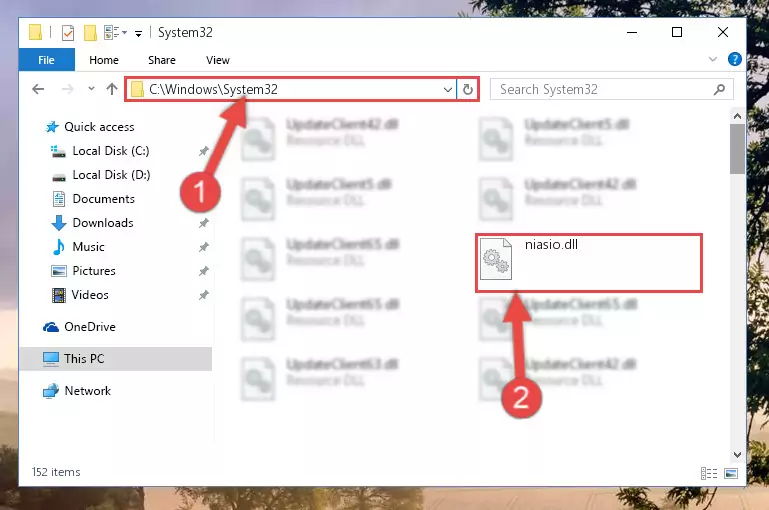The image size is (769, 510).
Task: Select the niasio.dll file name
Action: 551,244
